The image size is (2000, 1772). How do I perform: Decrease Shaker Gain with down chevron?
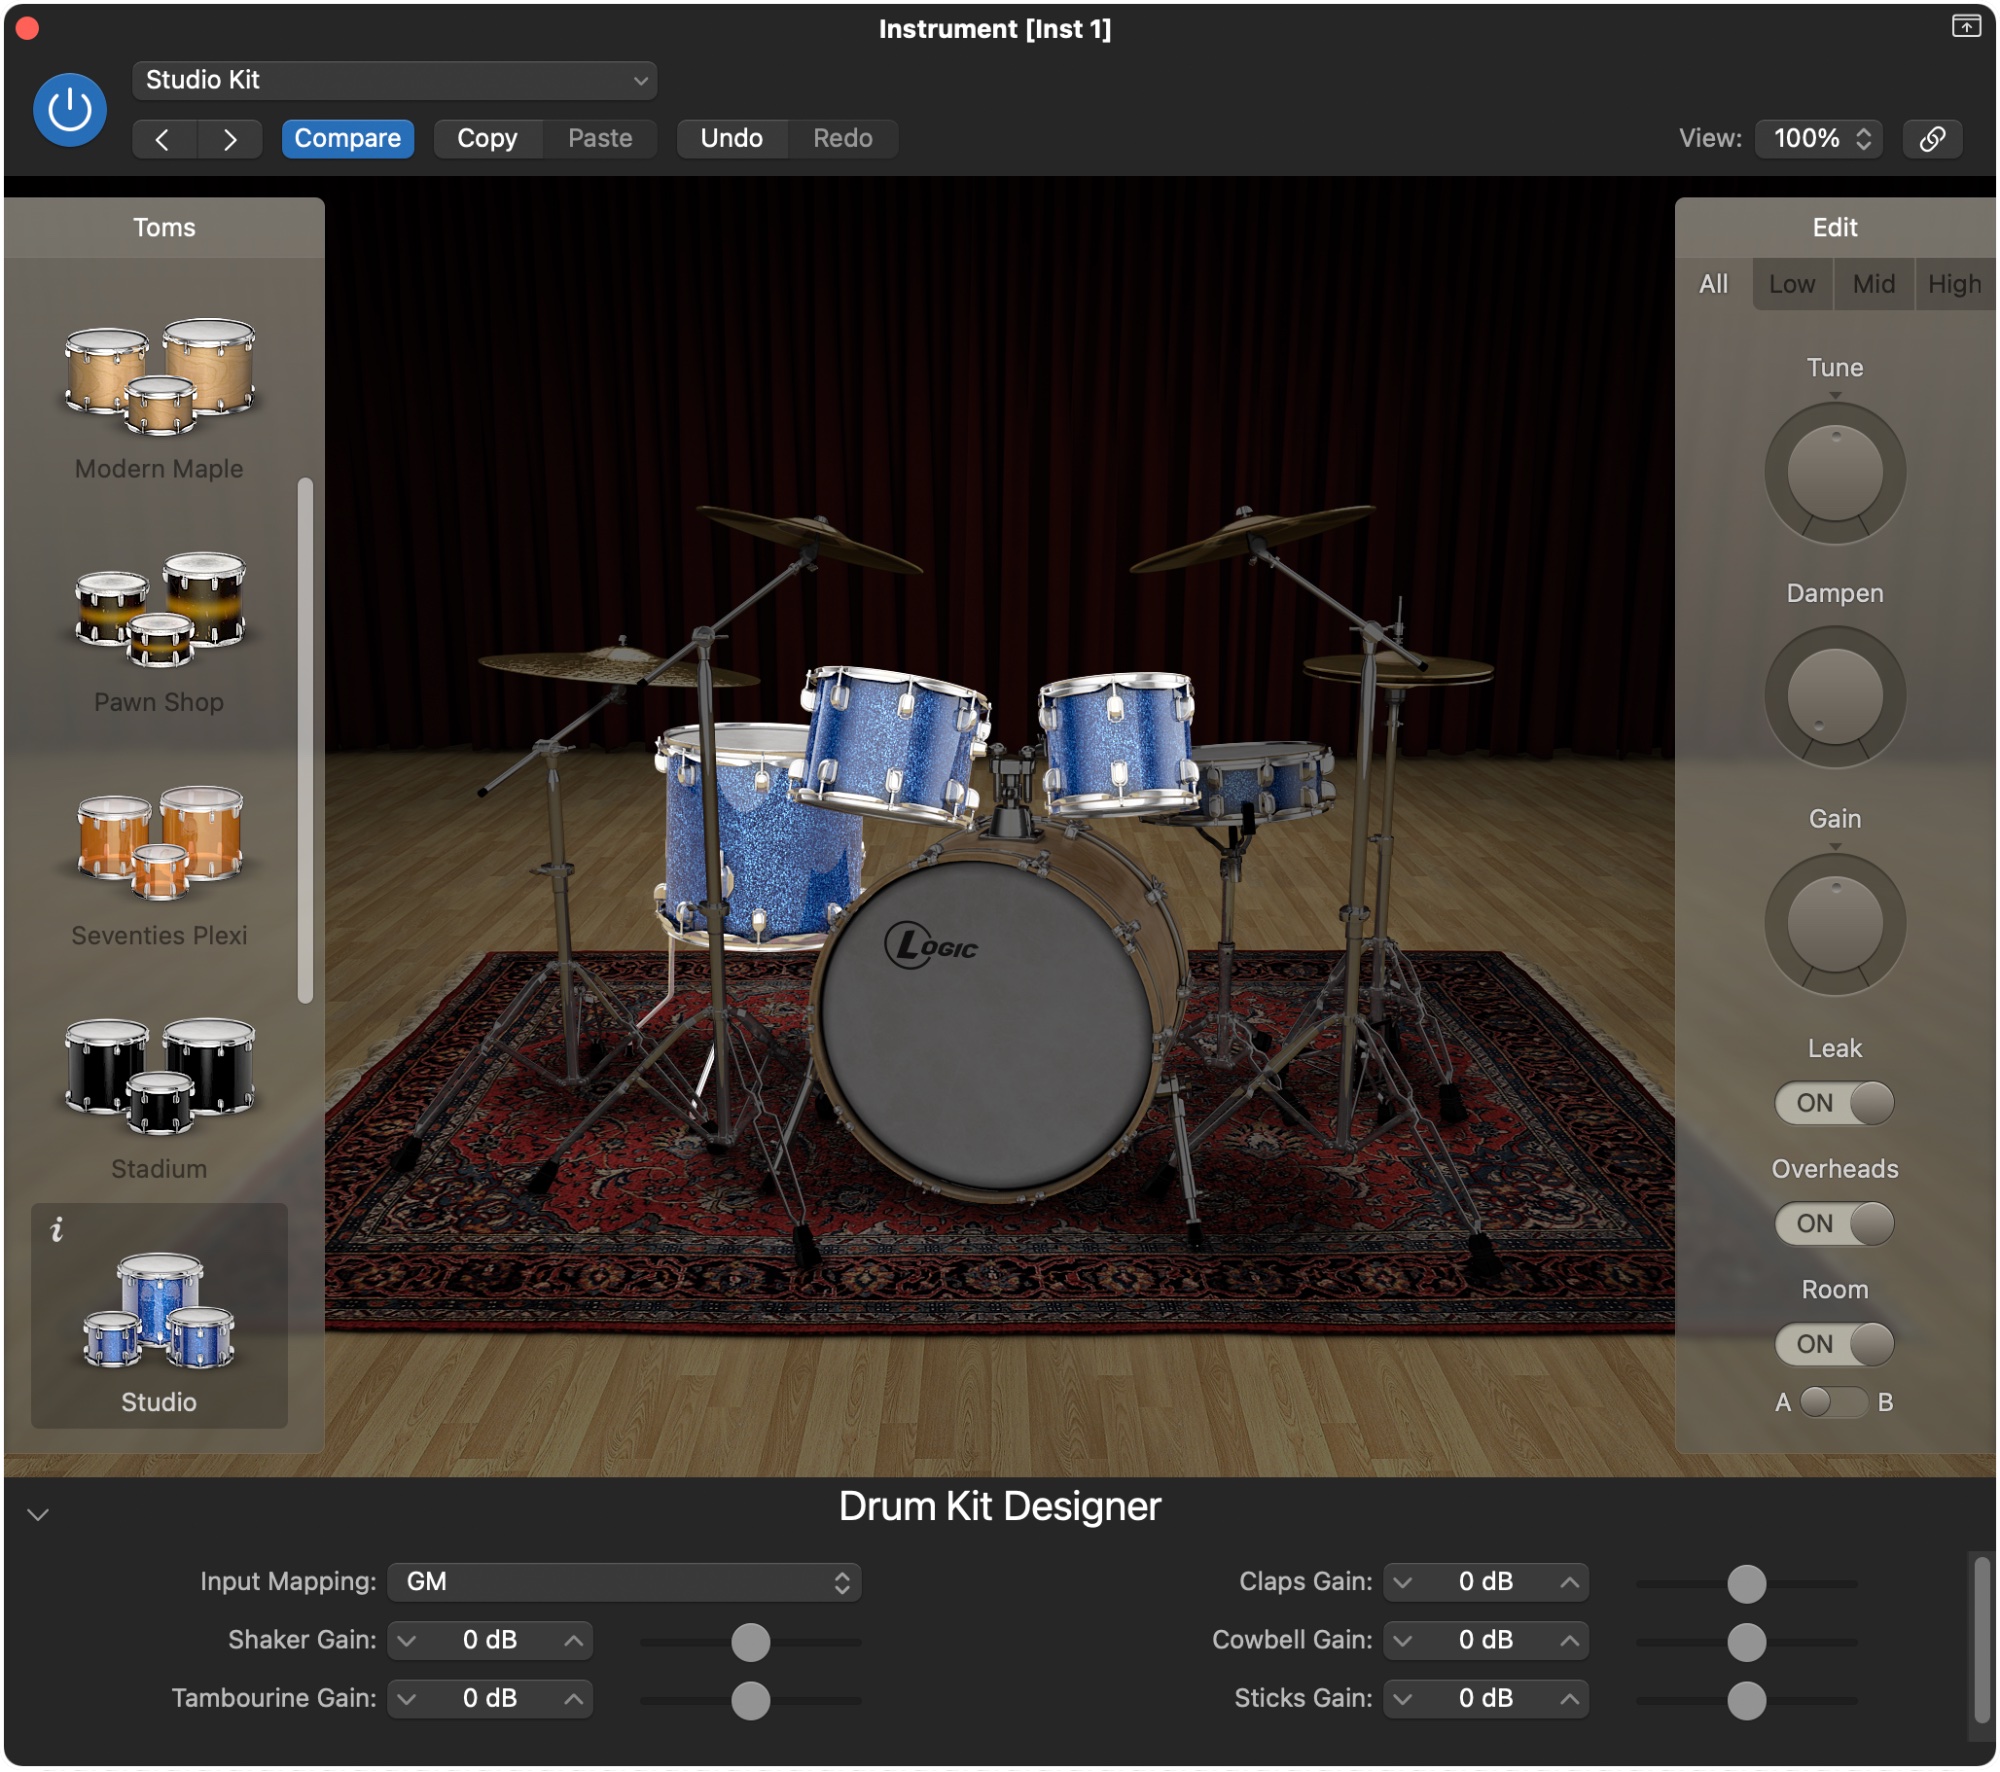point(406,1641)
